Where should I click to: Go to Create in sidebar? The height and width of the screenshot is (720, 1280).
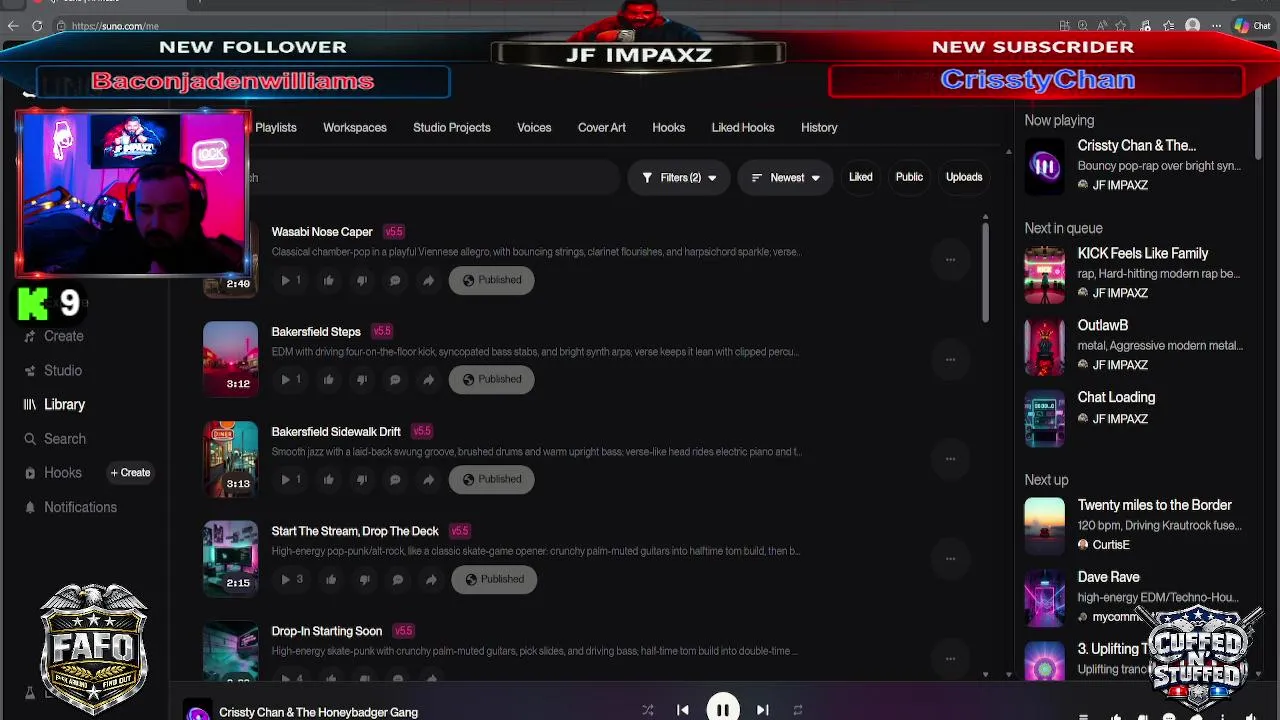click(x=54, y=336)
